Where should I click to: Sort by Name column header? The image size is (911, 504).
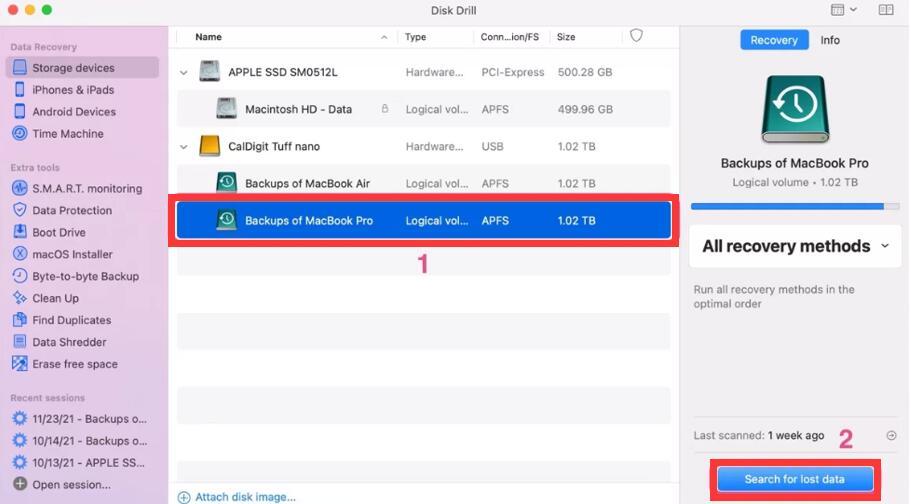click(x=208, y=37)
